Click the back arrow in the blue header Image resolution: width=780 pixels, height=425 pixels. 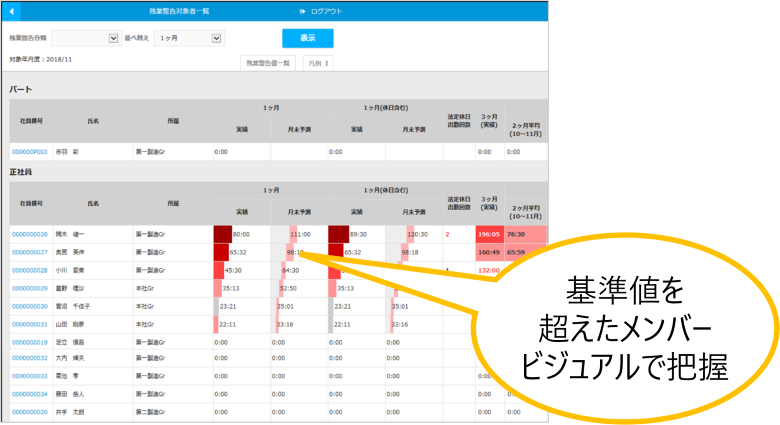[11, 11]
